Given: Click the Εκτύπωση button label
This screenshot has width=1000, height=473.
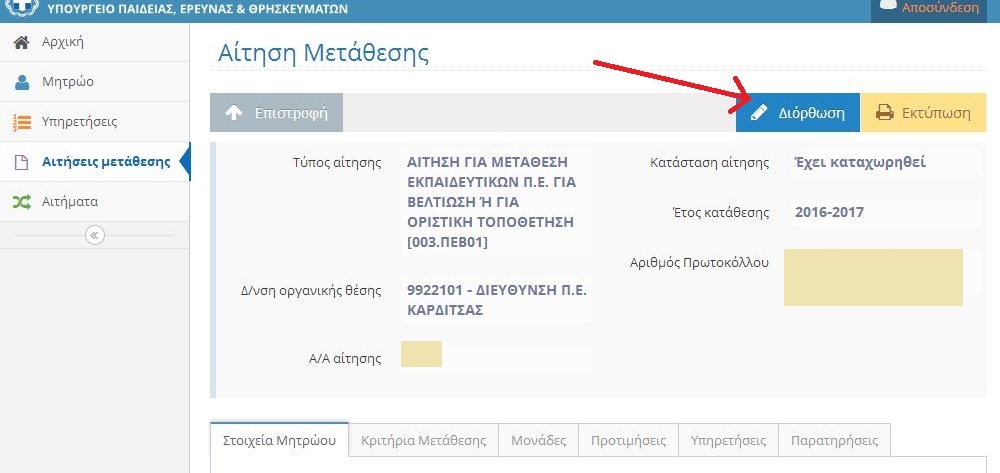Looking at the screenshot, I should (x=936, y=113).
